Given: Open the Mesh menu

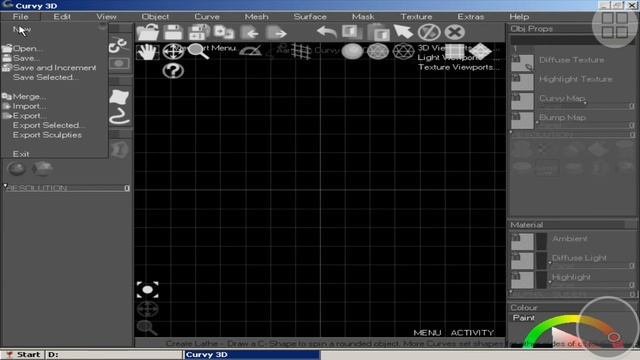Looking at the screenshot, I should 256,17.
